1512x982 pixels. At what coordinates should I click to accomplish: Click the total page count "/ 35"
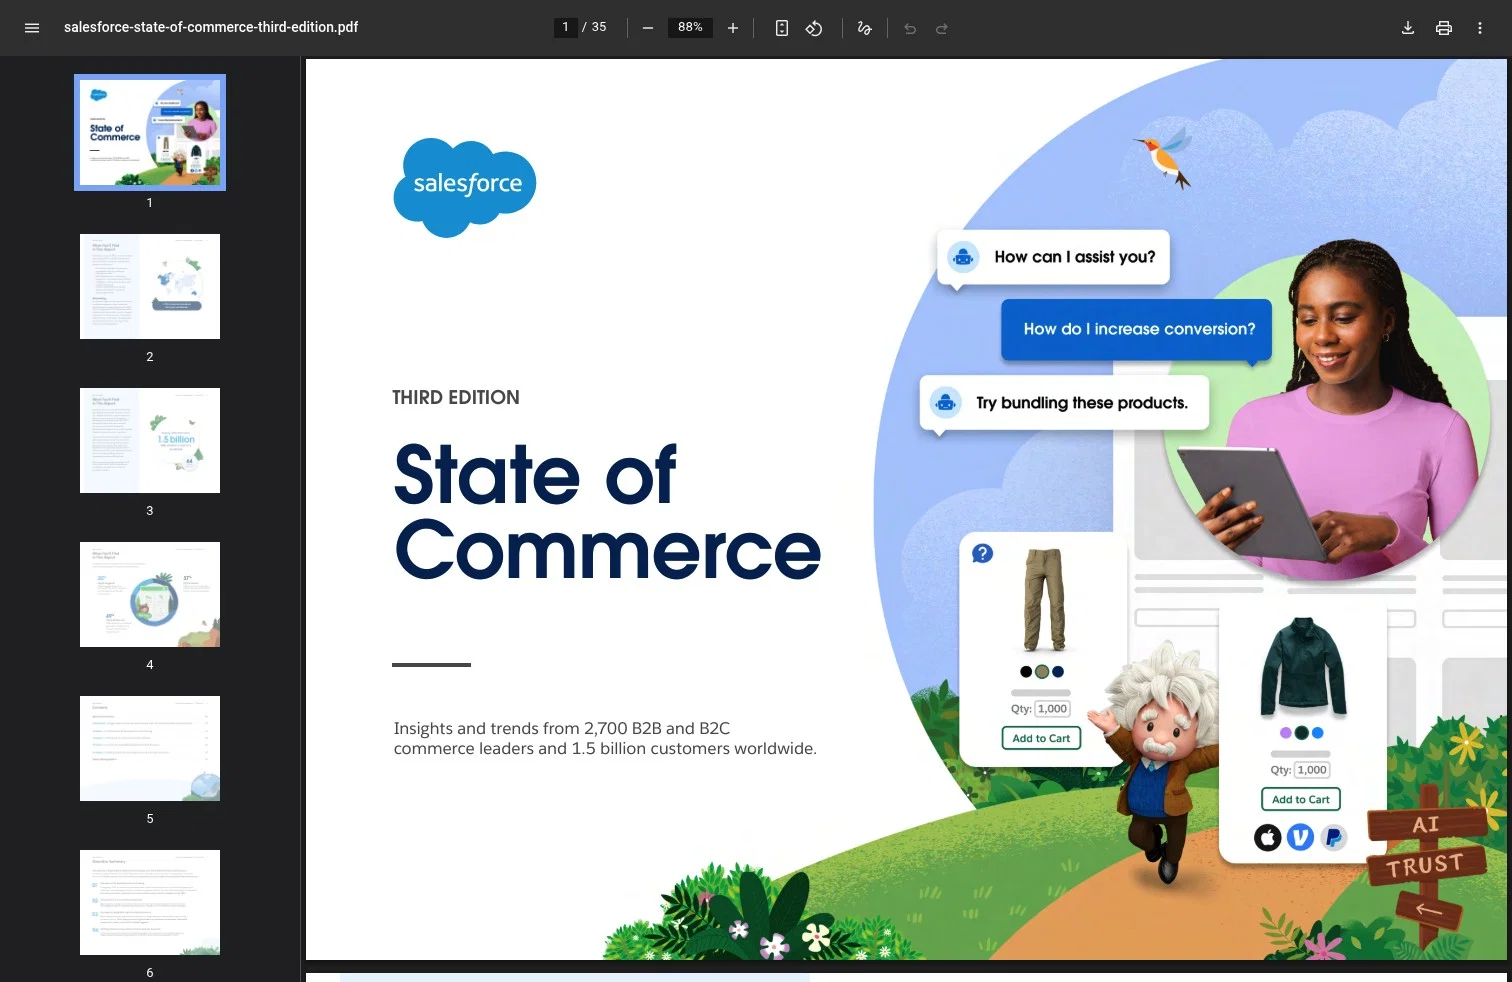pyautogui.click(x=594, y=27)
